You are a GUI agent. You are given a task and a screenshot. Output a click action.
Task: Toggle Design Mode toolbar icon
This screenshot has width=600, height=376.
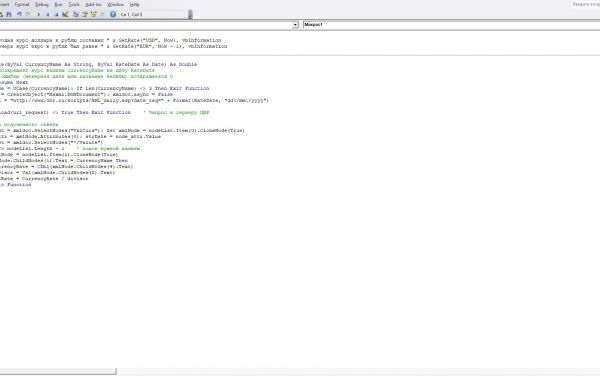click(x=65, y=14)
